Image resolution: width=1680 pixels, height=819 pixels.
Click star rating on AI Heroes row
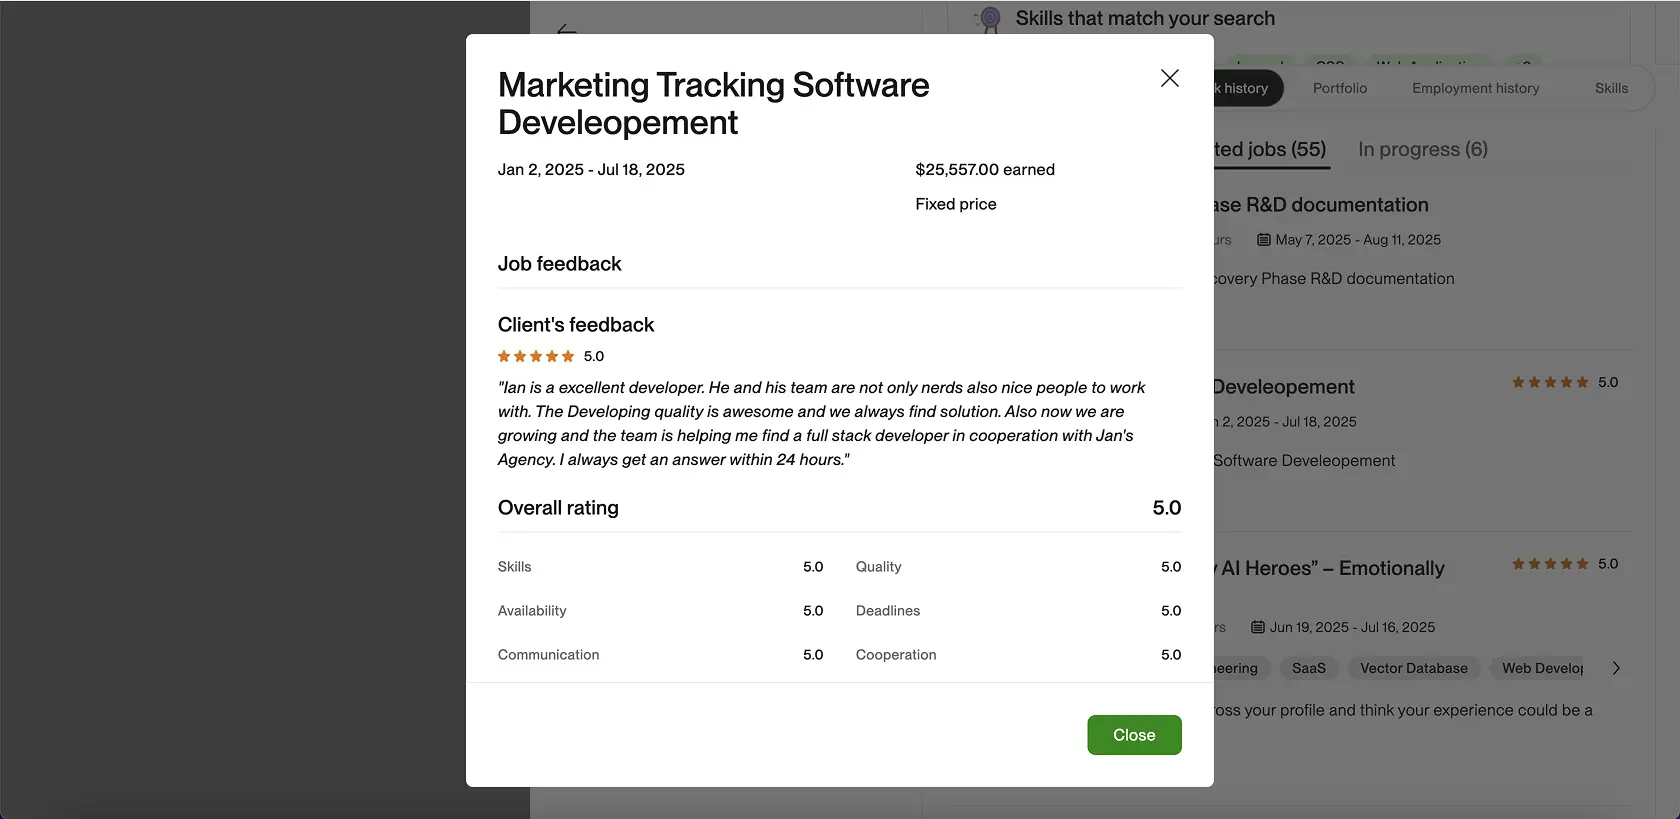[x=1550, y=564]
